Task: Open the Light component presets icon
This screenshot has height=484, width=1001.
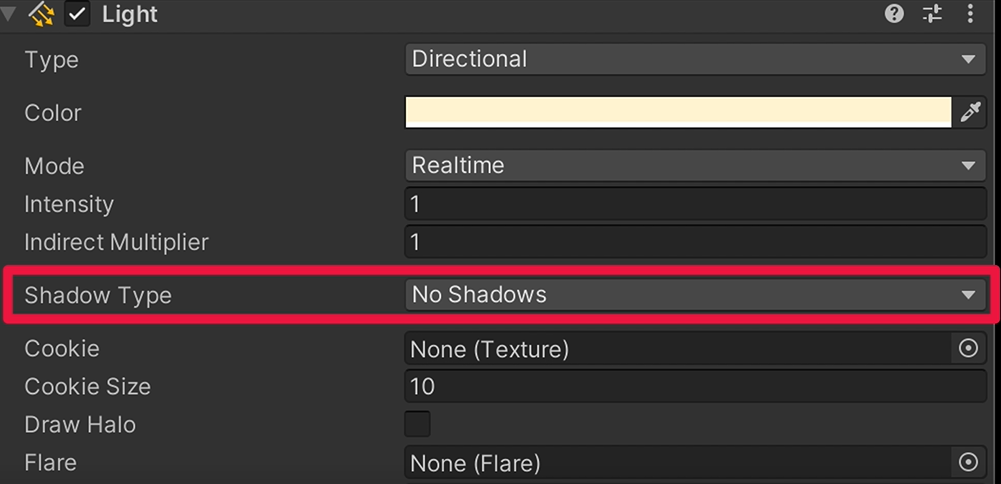Action: click(933, 13)
